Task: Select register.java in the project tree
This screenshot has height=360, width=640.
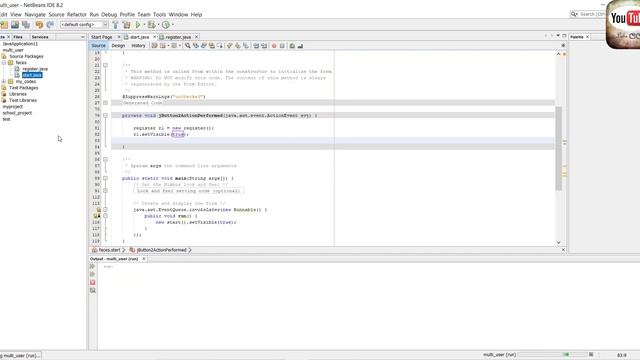Action: (35, 69)
